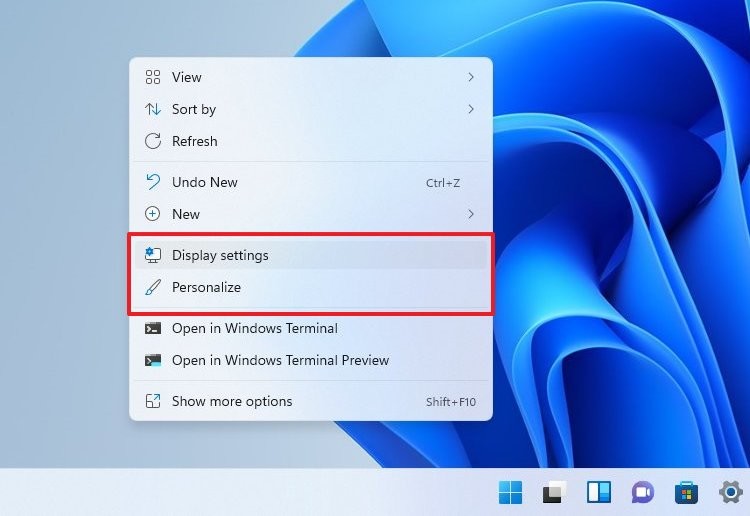Click the Display settings monitor icon
This screenshot has height=516, width=750.
(153, 255)
